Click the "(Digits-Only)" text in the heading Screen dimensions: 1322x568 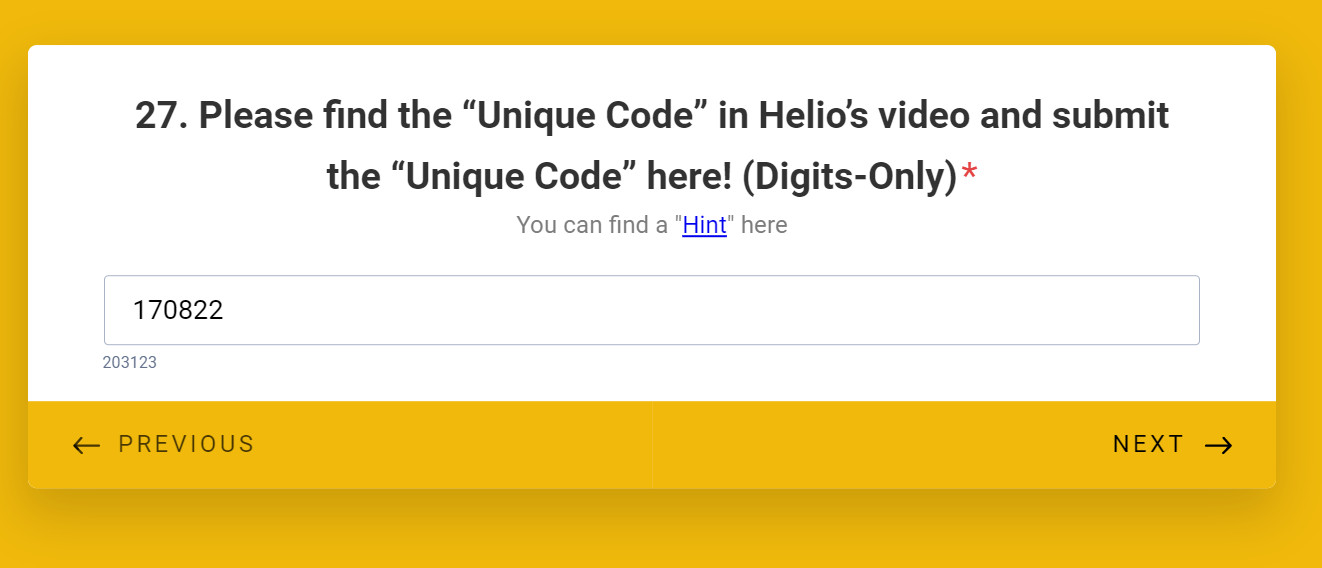point(849,177)
